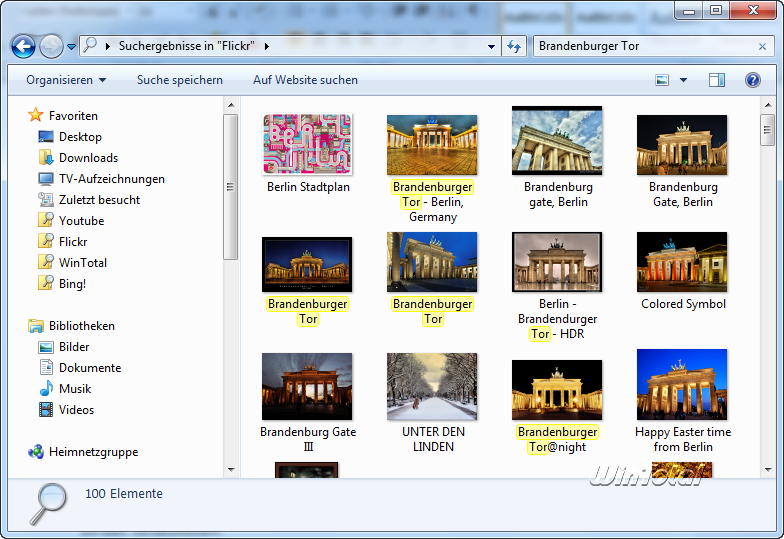Expand the address bar history dropdown
Image resolution: width=784 pixels, height=539 pixels.
[x=491, y=46]
